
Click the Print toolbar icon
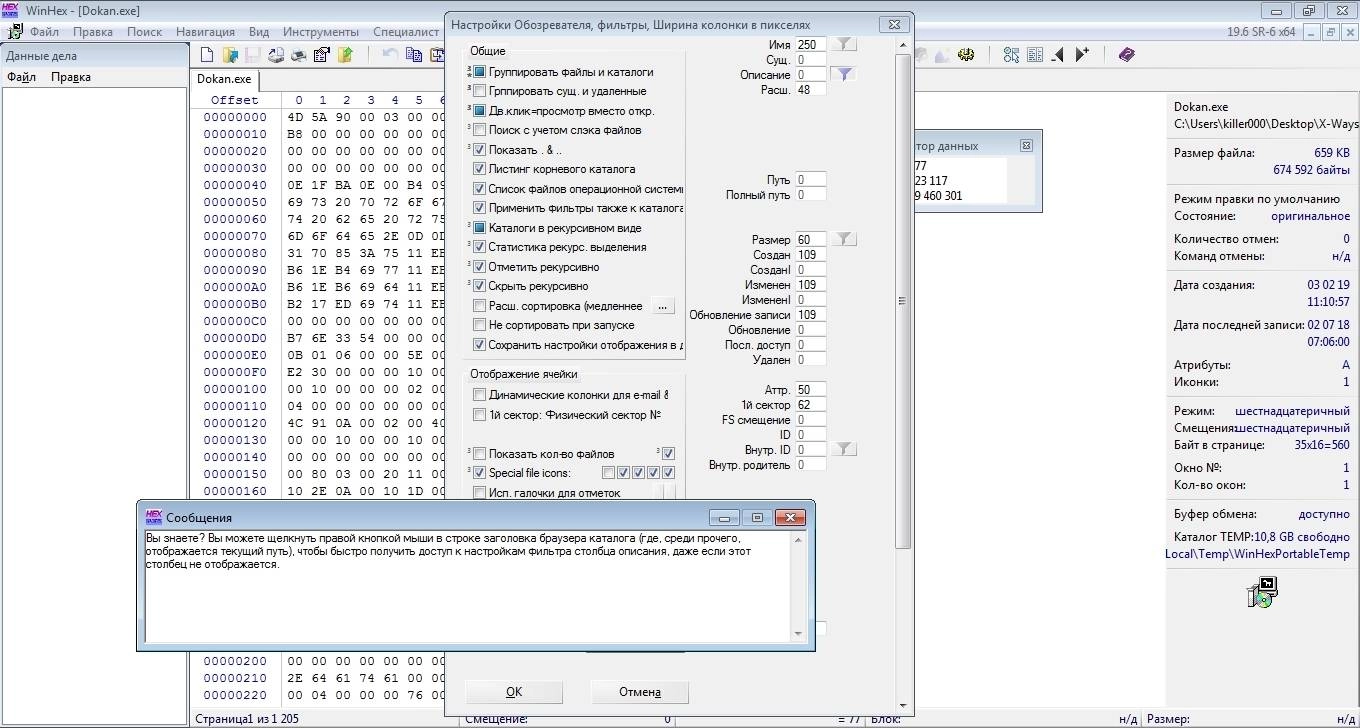(x=298, y=55)
